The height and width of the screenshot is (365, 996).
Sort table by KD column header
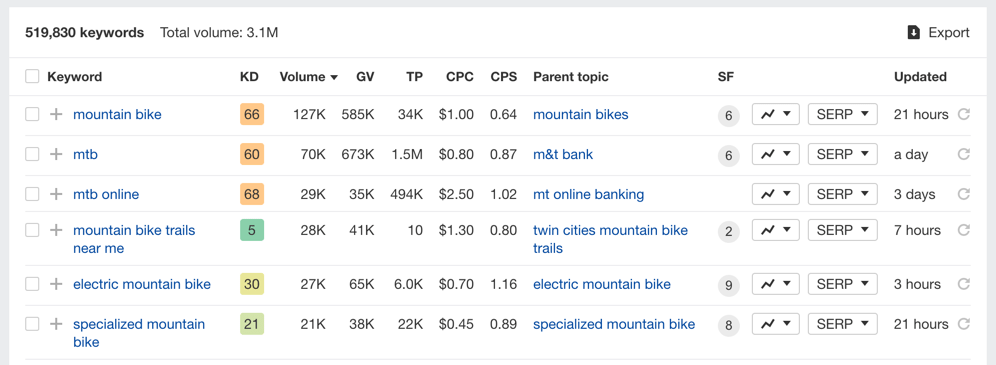249,77
